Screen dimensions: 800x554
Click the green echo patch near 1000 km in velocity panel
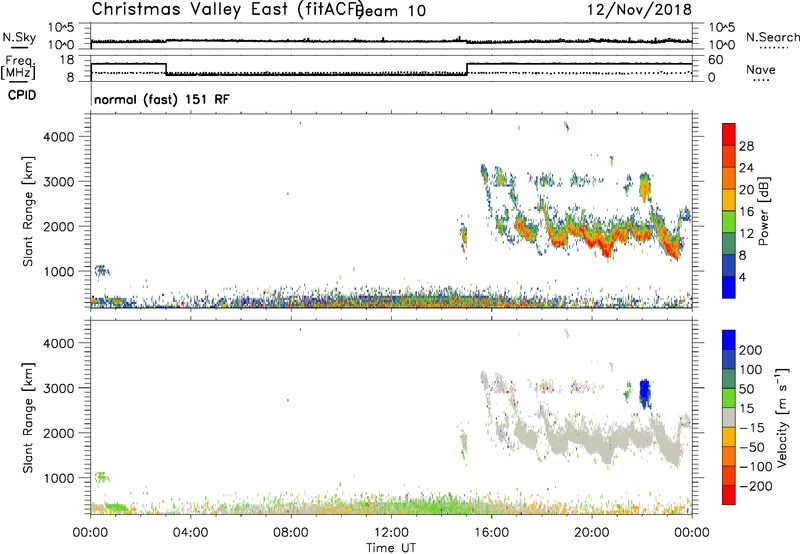102,477
